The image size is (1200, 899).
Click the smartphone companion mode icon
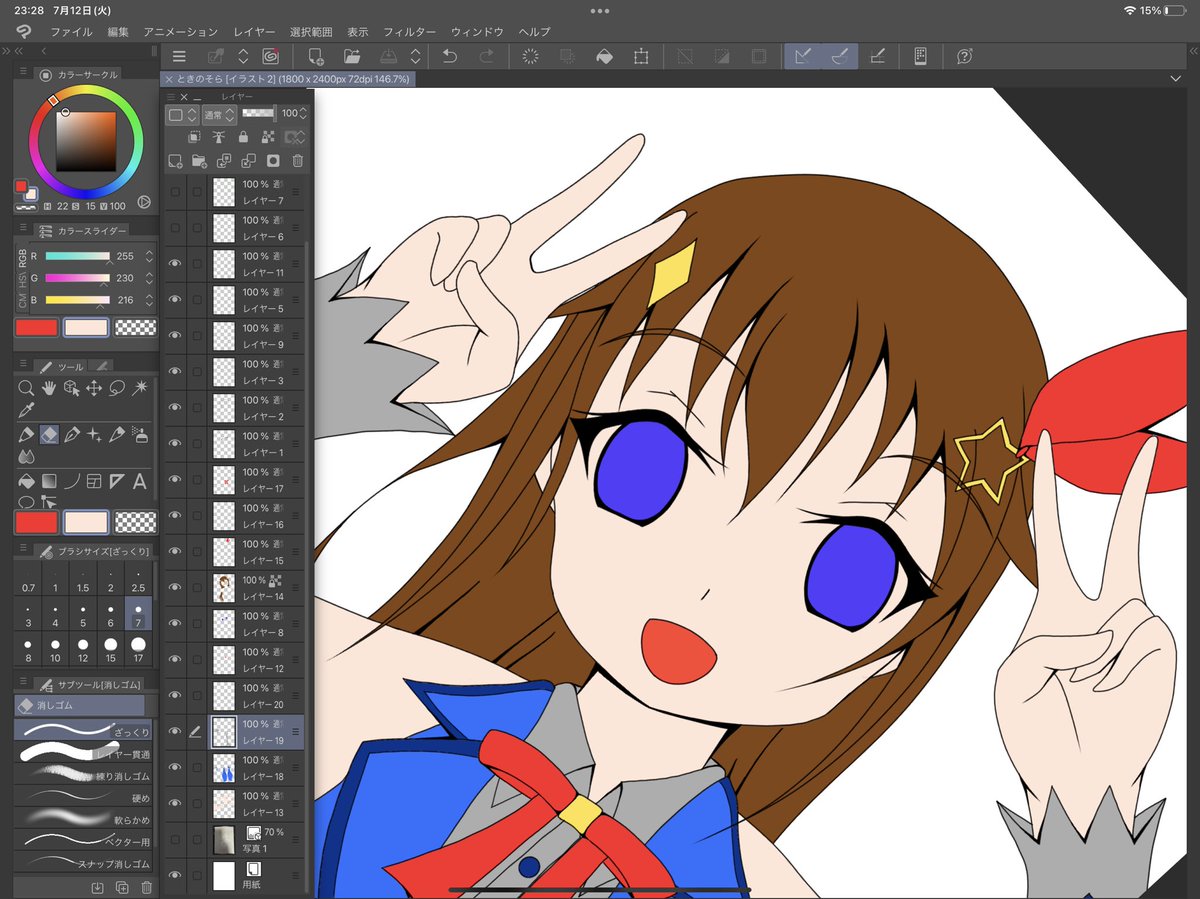(920, 57)
